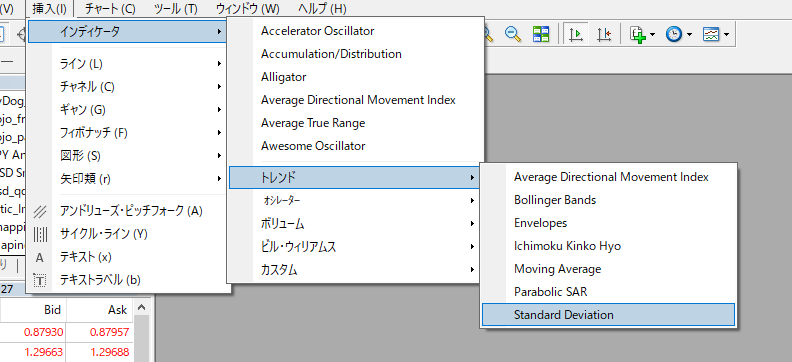Open the チャート (C) menu
This screenshot has height=362, width=792.
click(x=110, y=9)
